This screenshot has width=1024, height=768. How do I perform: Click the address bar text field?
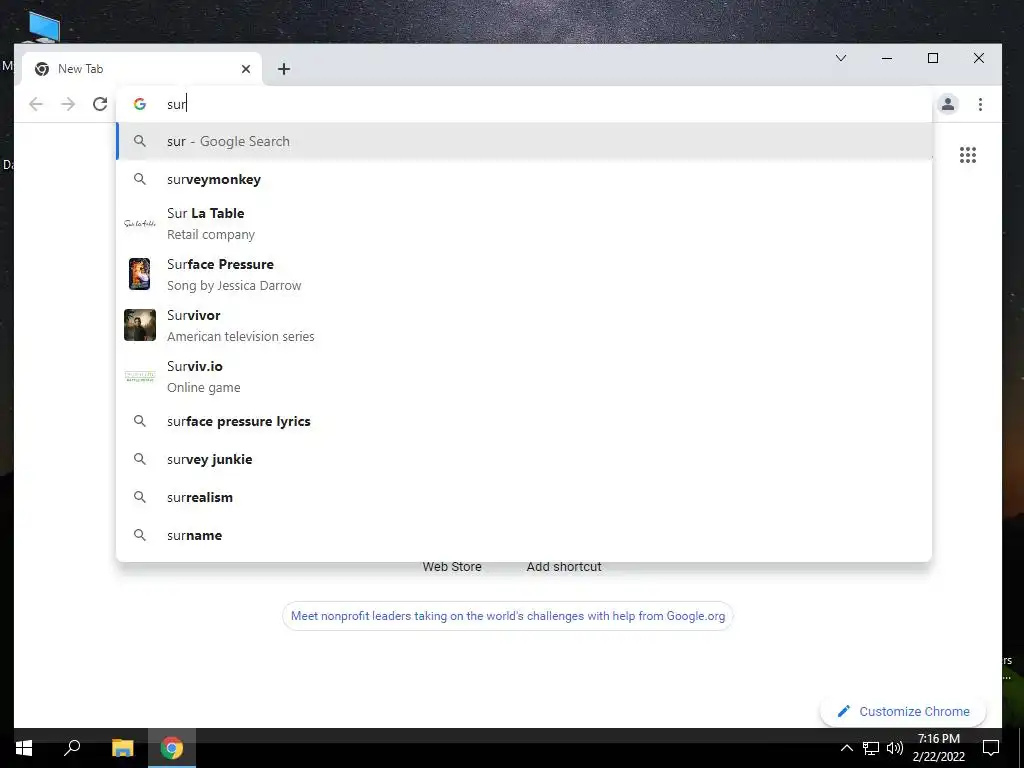(x=524, y=104)
